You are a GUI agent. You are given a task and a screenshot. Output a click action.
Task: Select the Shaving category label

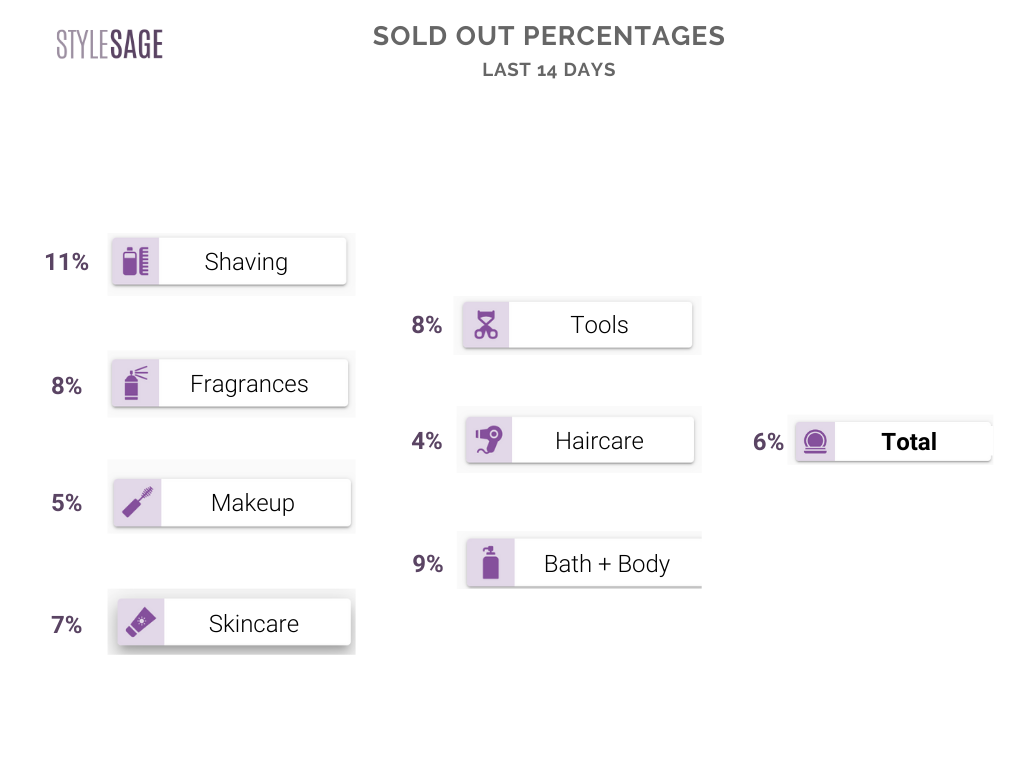(x=246, y=262)
